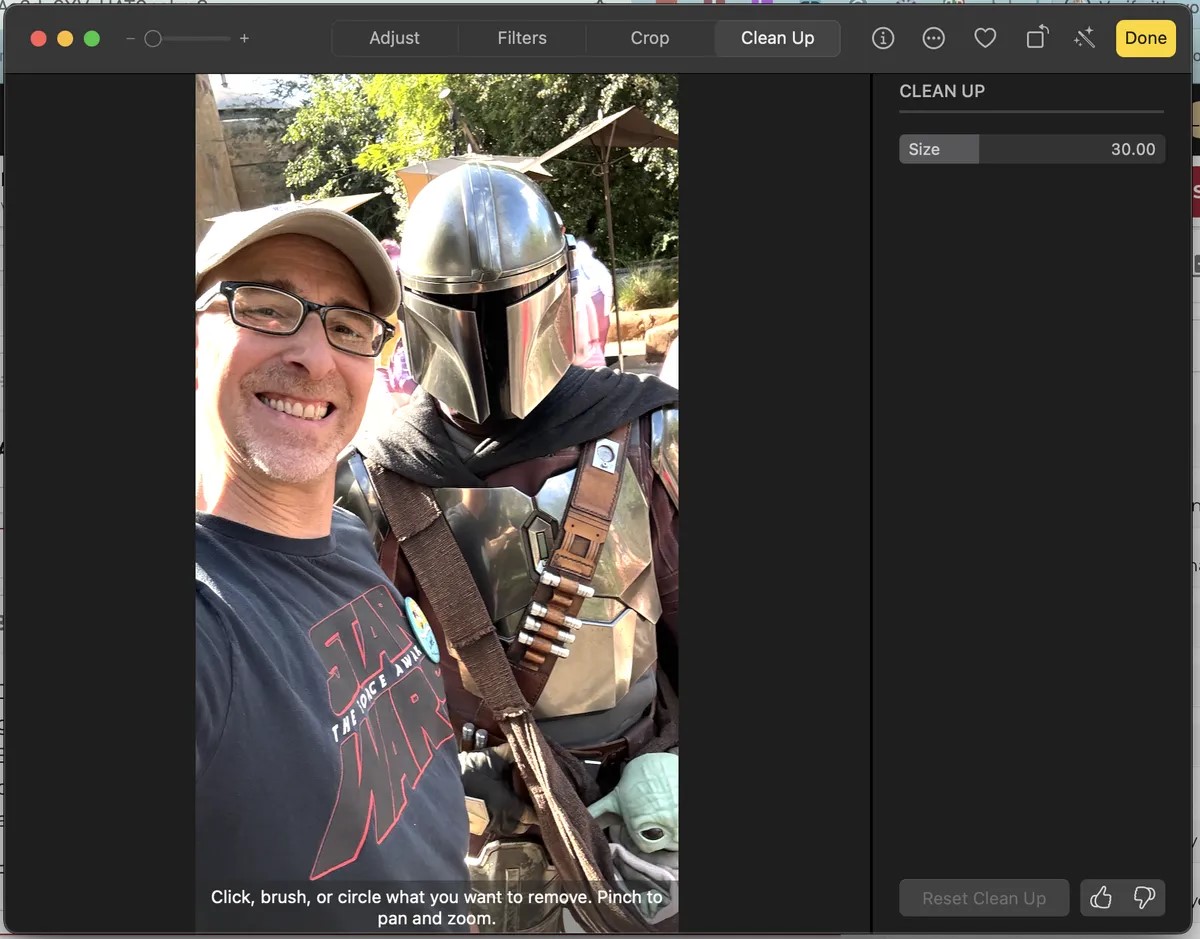The height and width of the screenshot is (939, 1200).
Task: Give thumbs up feedback on Clean Up
Action: click(x=1101, y=898)
